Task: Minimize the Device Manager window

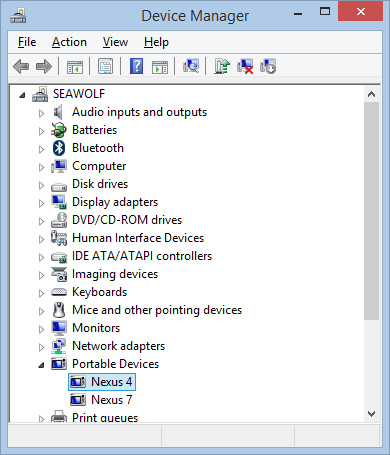Action: [x=298, y=13]
